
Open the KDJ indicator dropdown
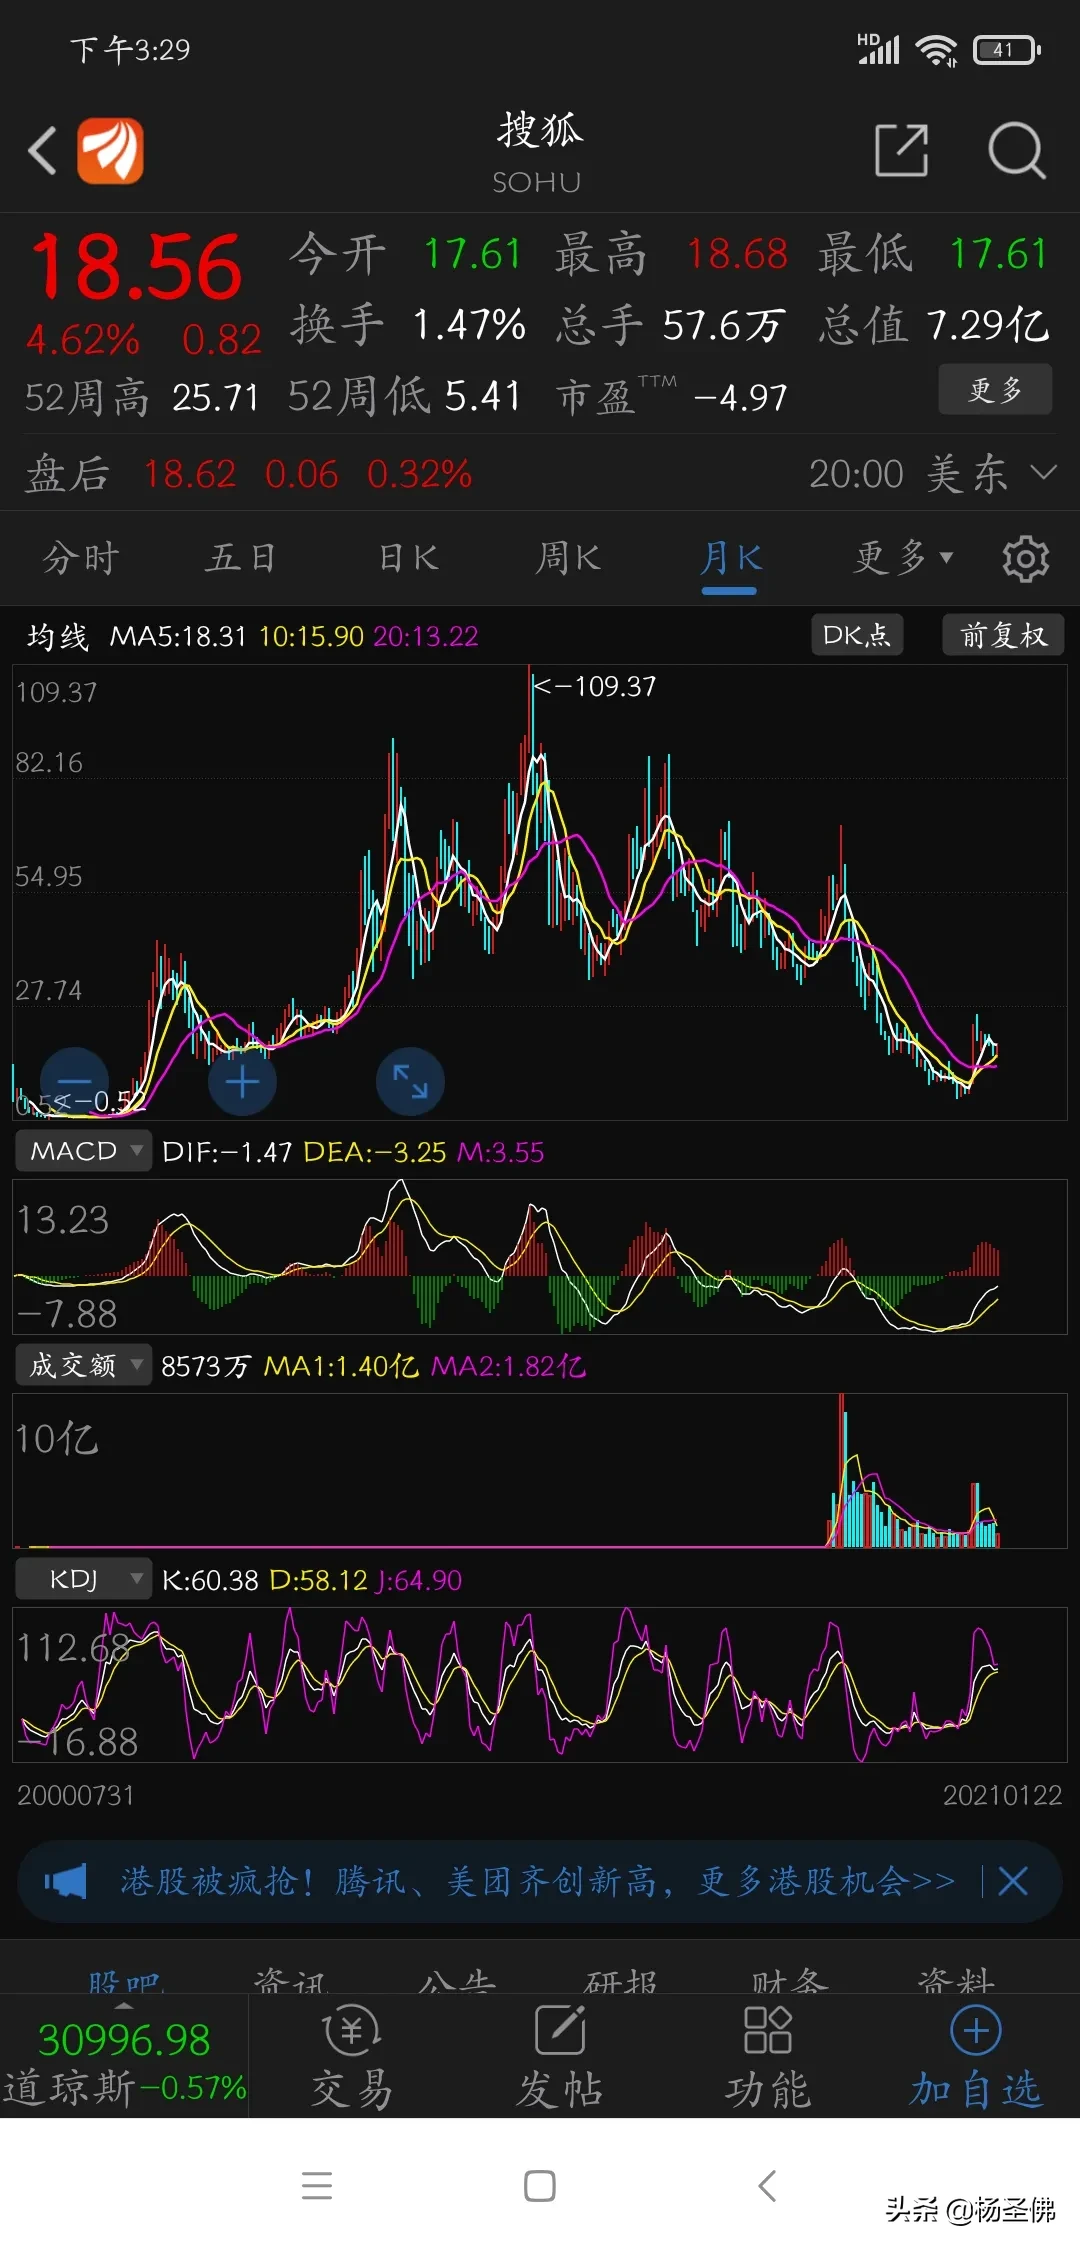(84, 1579)
